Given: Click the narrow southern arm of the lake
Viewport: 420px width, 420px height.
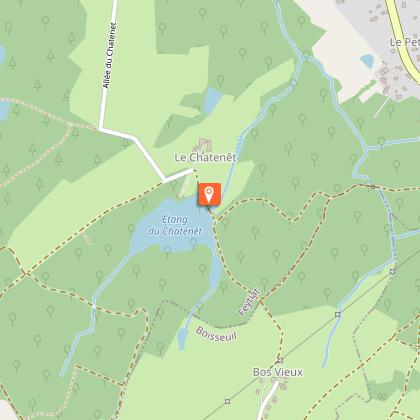Looking at the screenshot, I should [216, 272].
